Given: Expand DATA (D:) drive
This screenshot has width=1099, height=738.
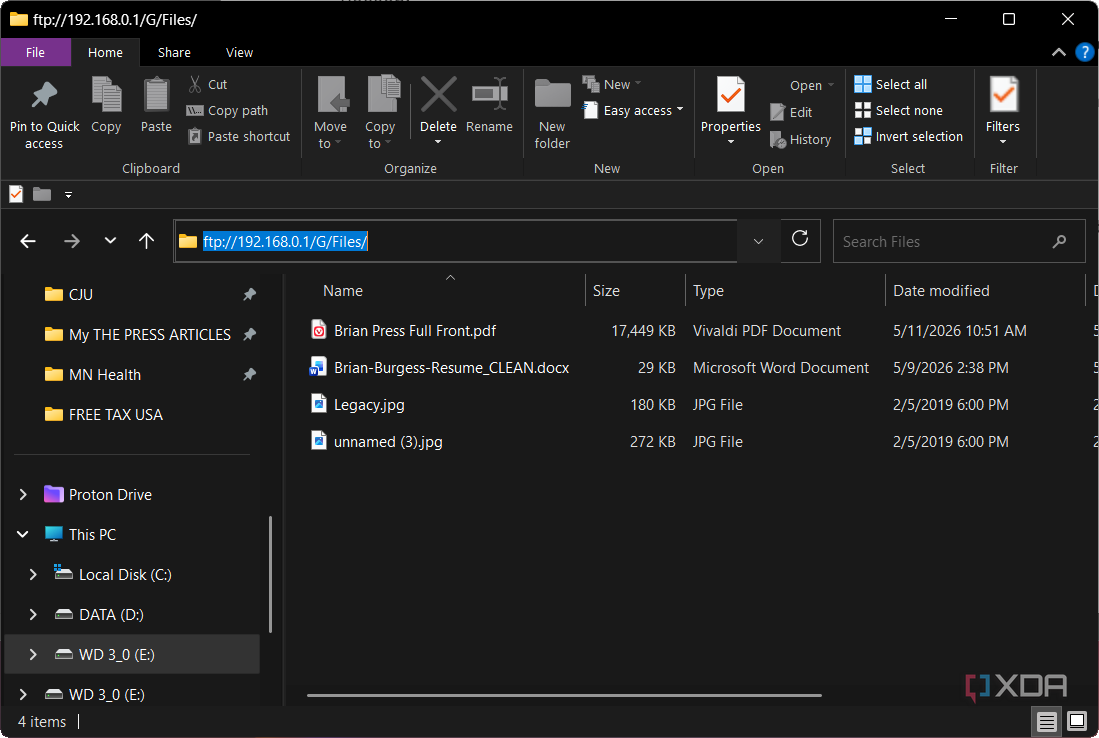Looking at the screenshot, I should tap(33, 615).
